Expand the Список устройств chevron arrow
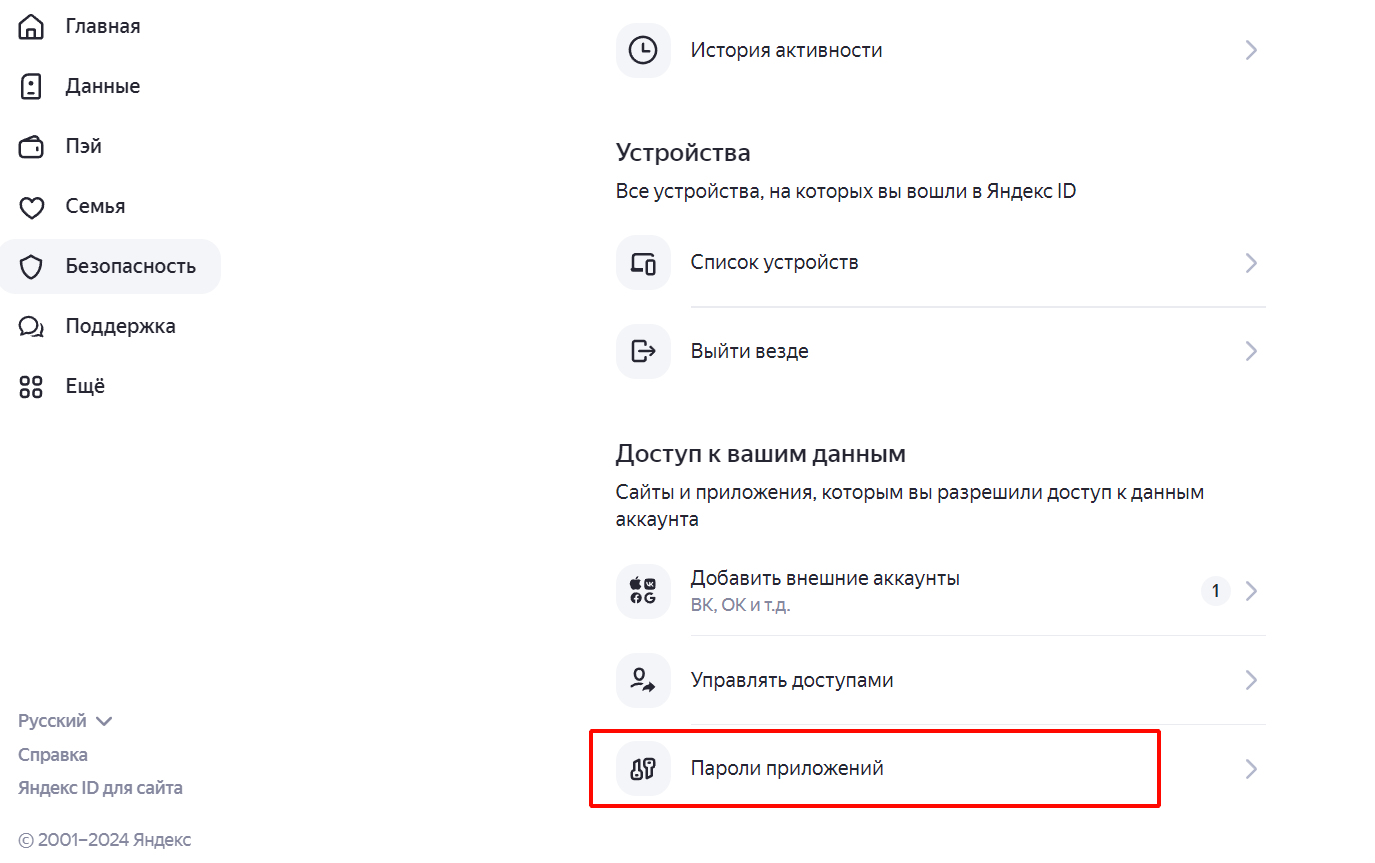Image resolution: width=1375 pixels, height=863 pixels. pos(1251,263)
